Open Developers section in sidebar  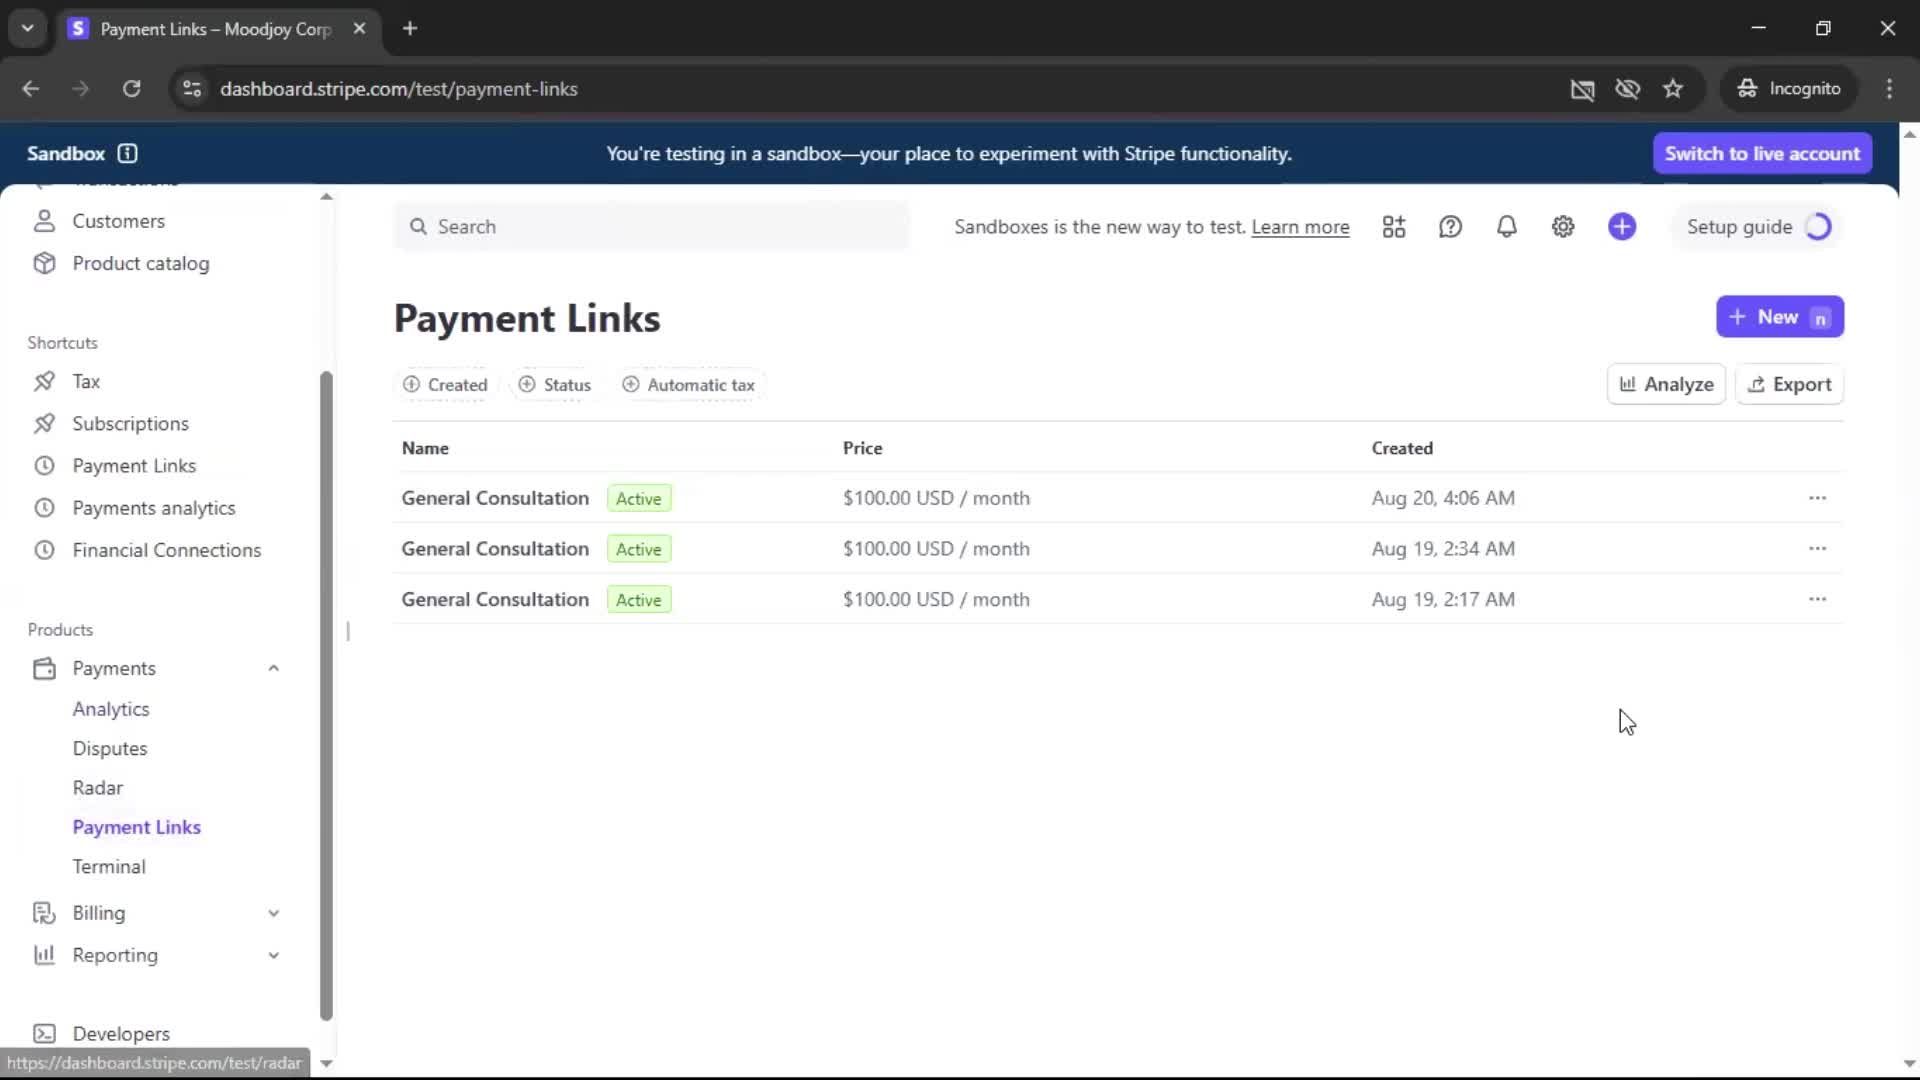click(120, 1033)
